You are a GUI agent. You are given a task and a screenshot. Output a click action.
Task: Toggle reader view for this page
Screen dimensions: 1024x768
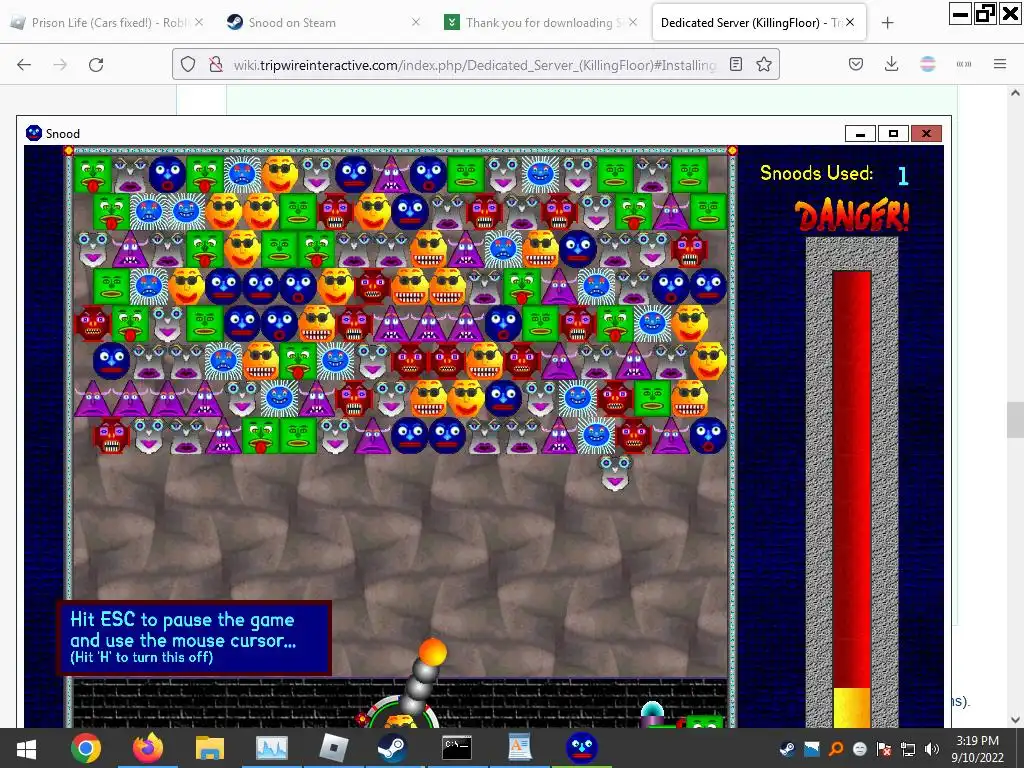736,65
